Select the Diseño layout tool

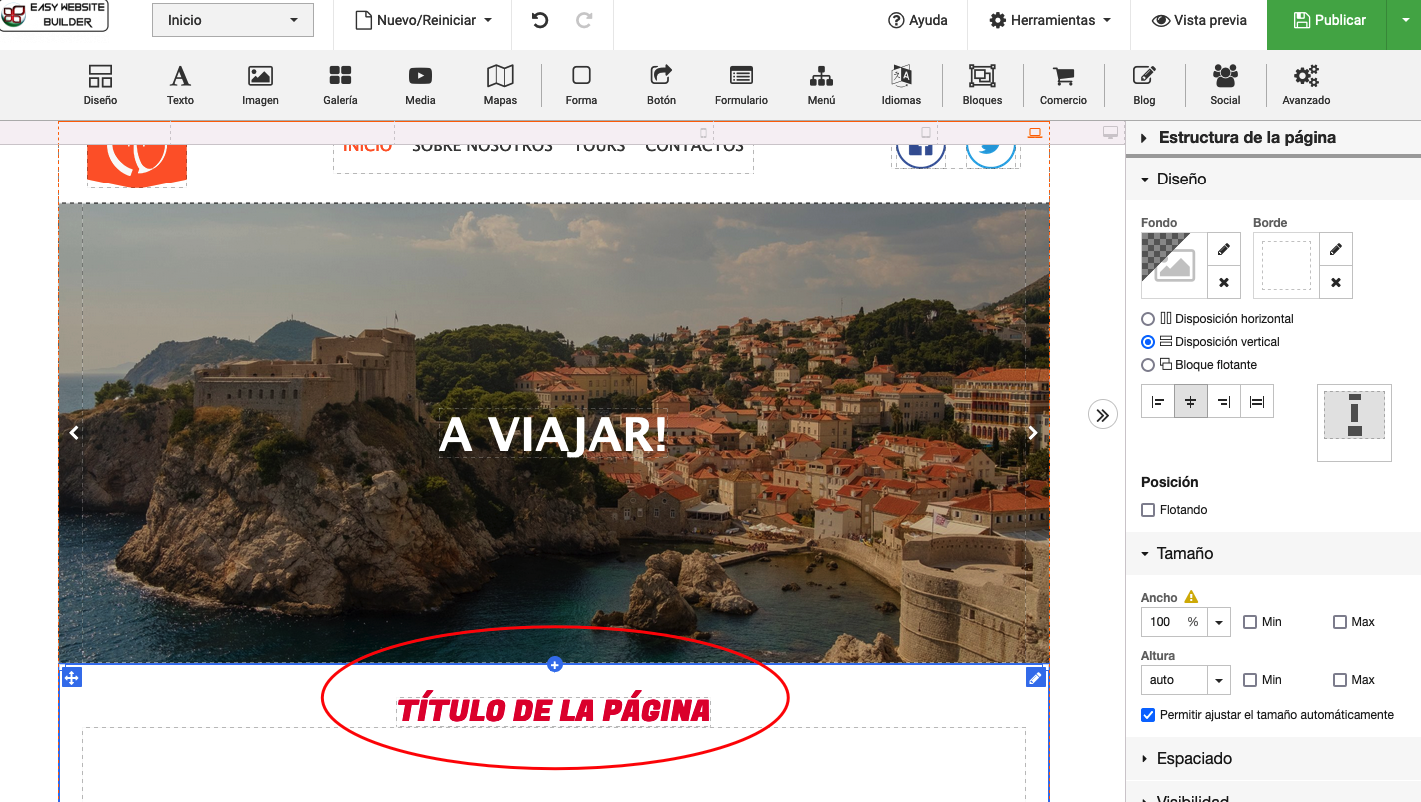[x=100, y=85]
